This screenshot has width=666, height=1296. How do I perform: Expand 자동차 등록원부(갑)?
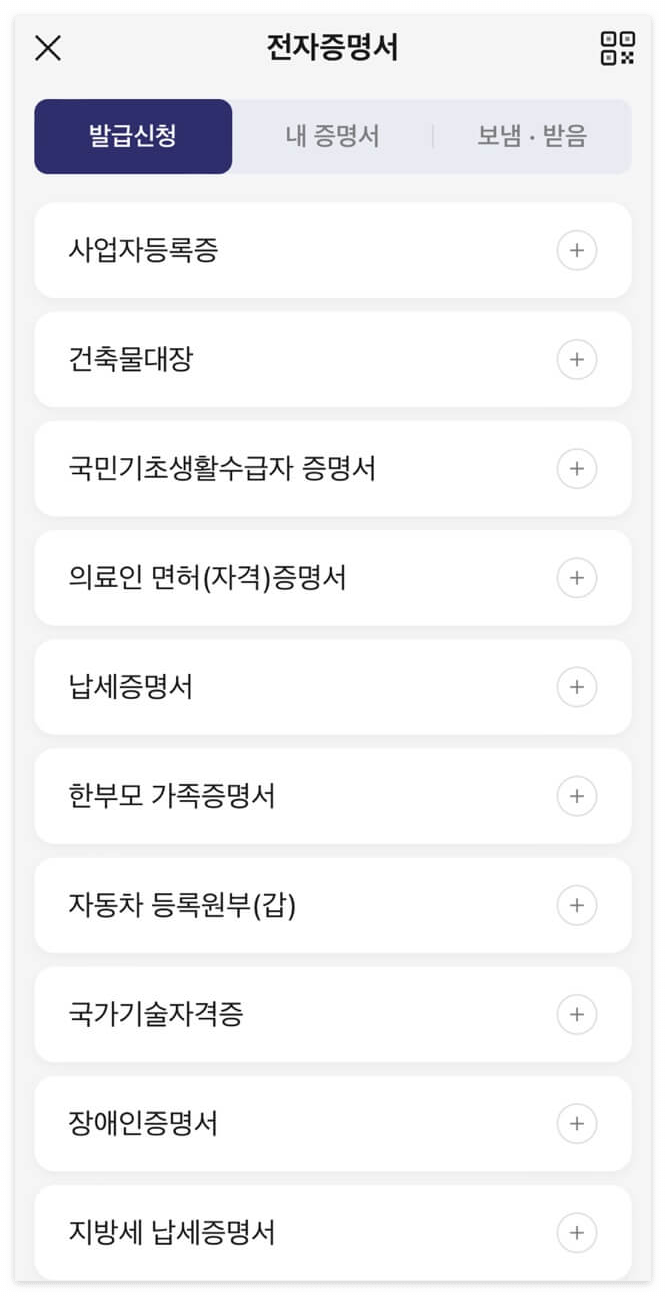click(x=577, y=905)
